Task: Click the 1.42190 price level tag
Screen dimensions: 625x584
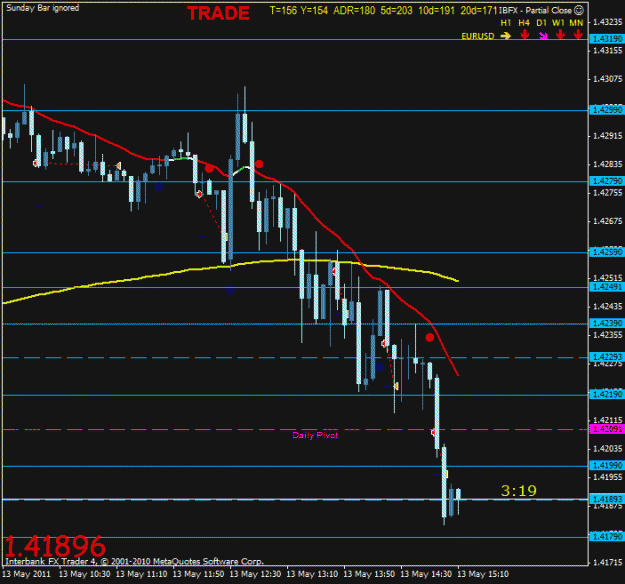Action: [x=607, y=395]
